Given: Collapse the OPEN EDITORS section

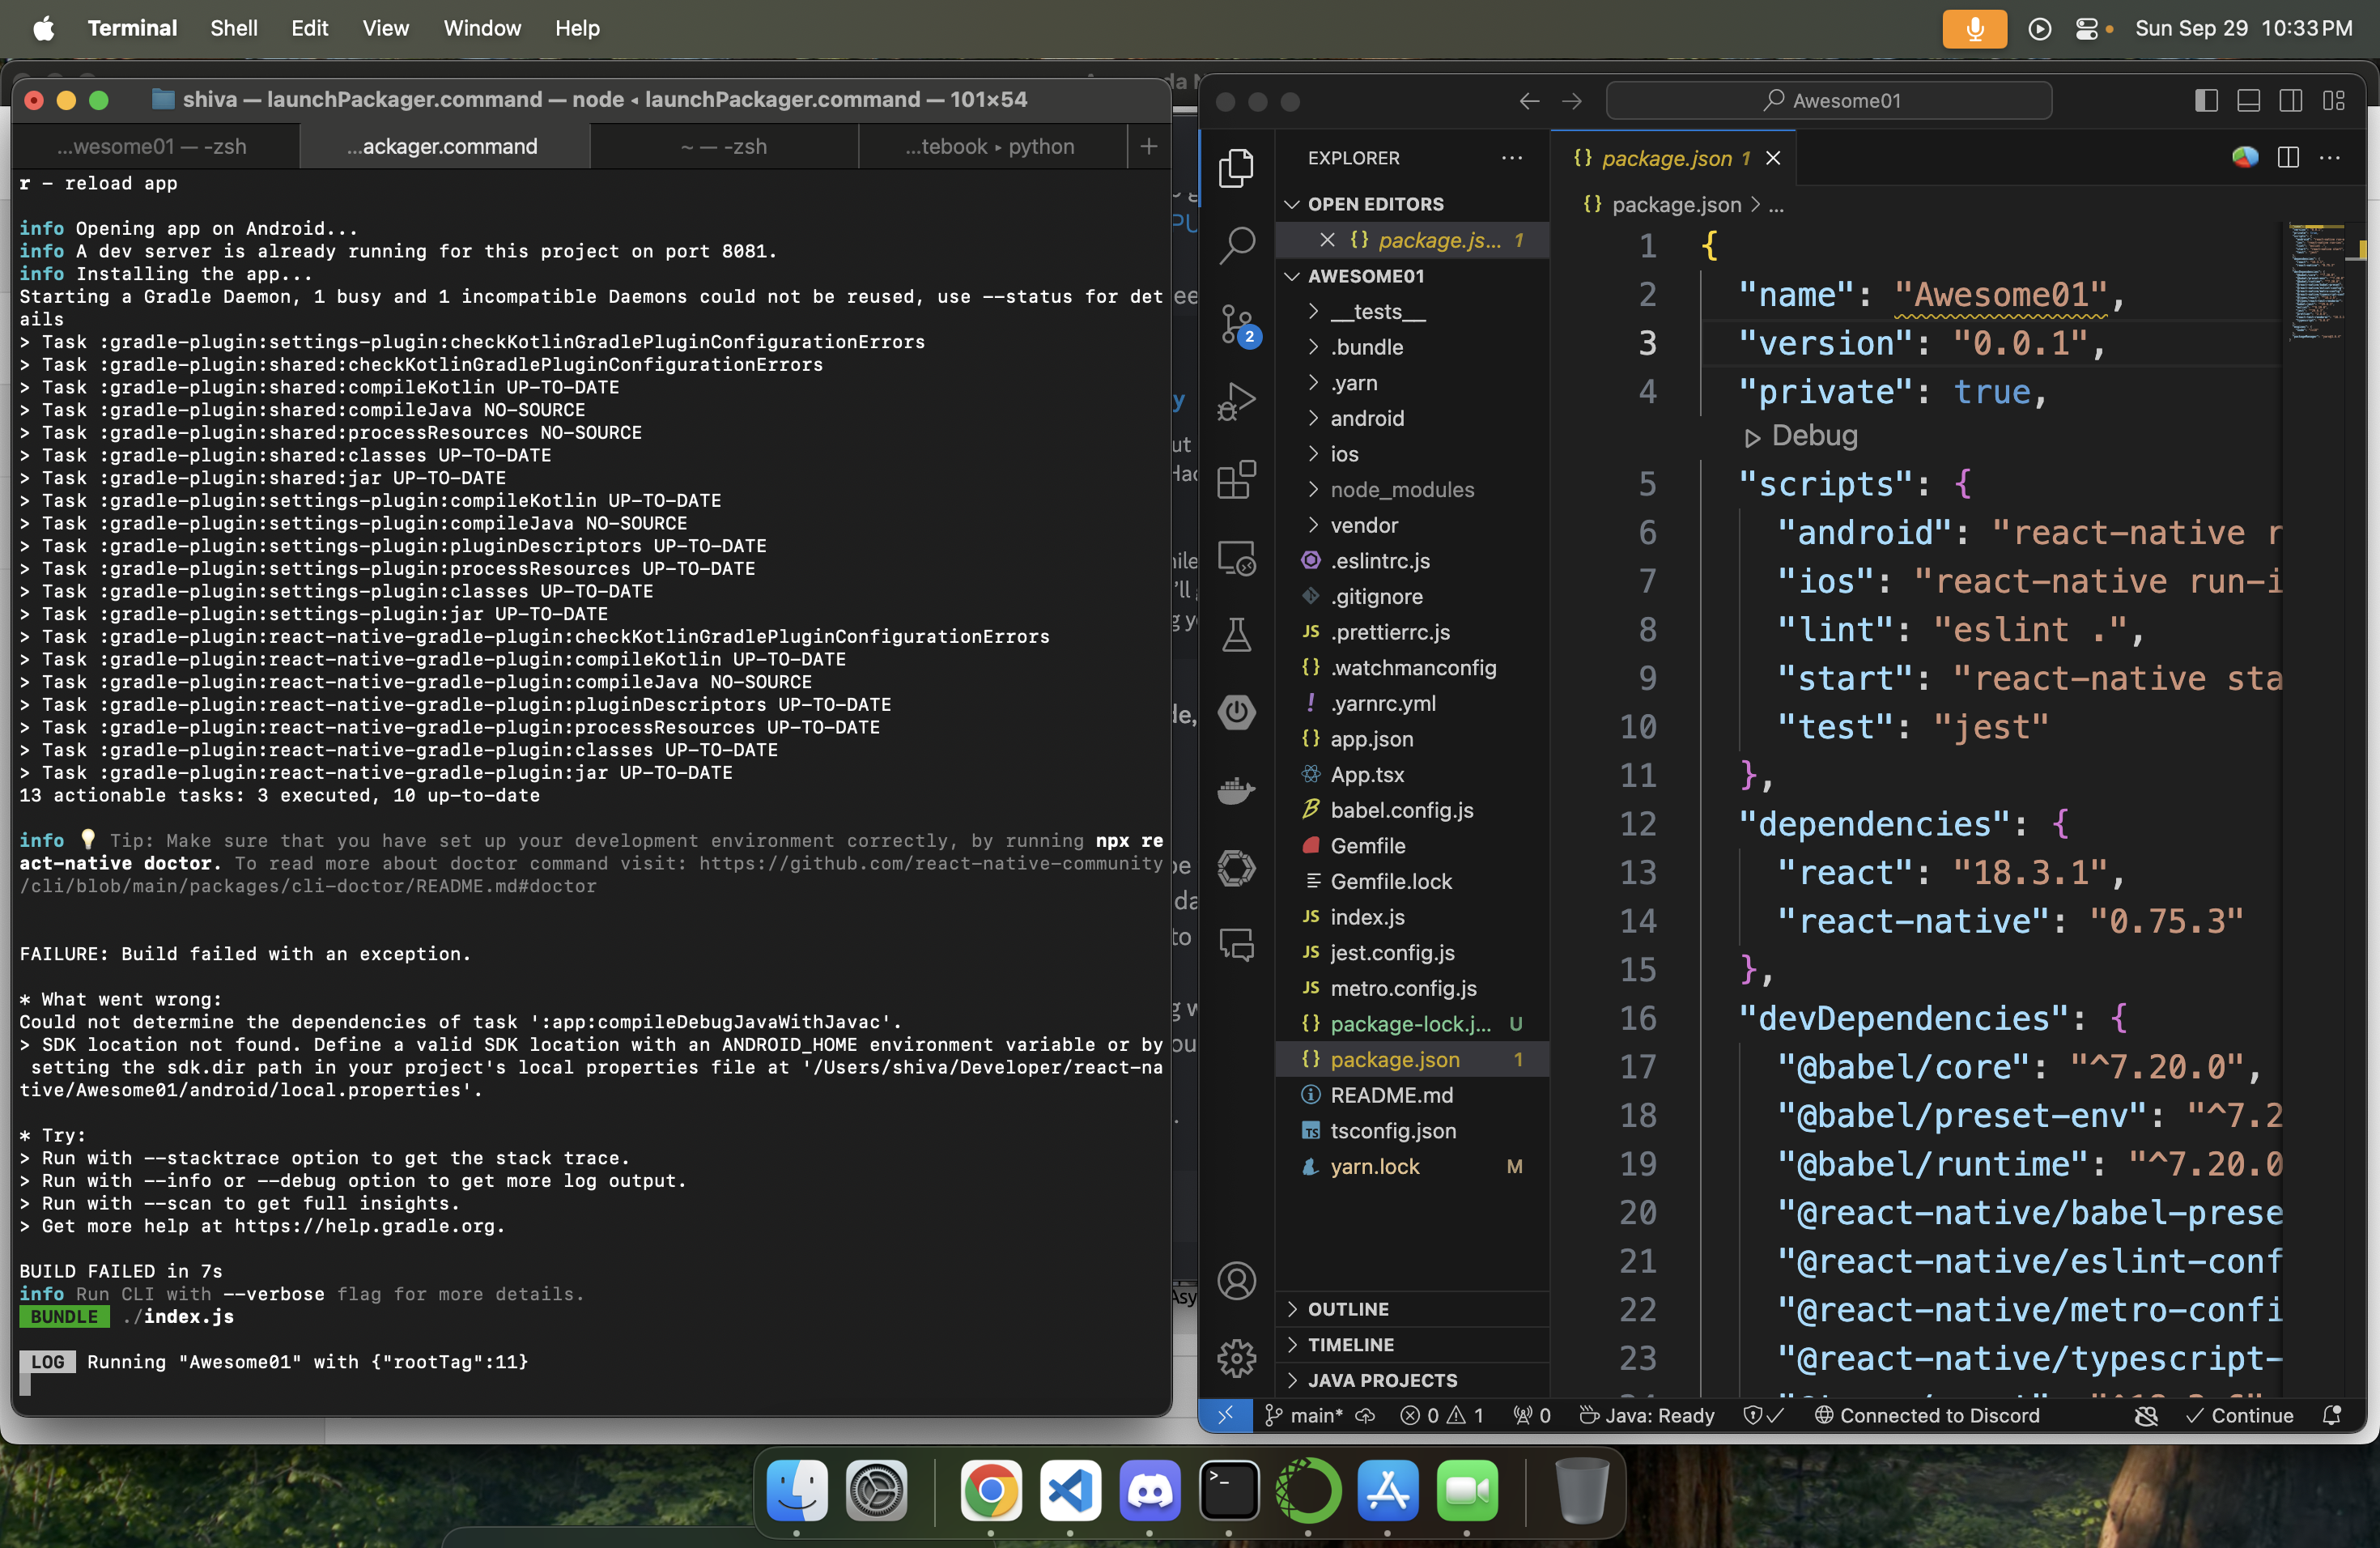Looking at the screenshot, I should click(x=1412, y=204).
